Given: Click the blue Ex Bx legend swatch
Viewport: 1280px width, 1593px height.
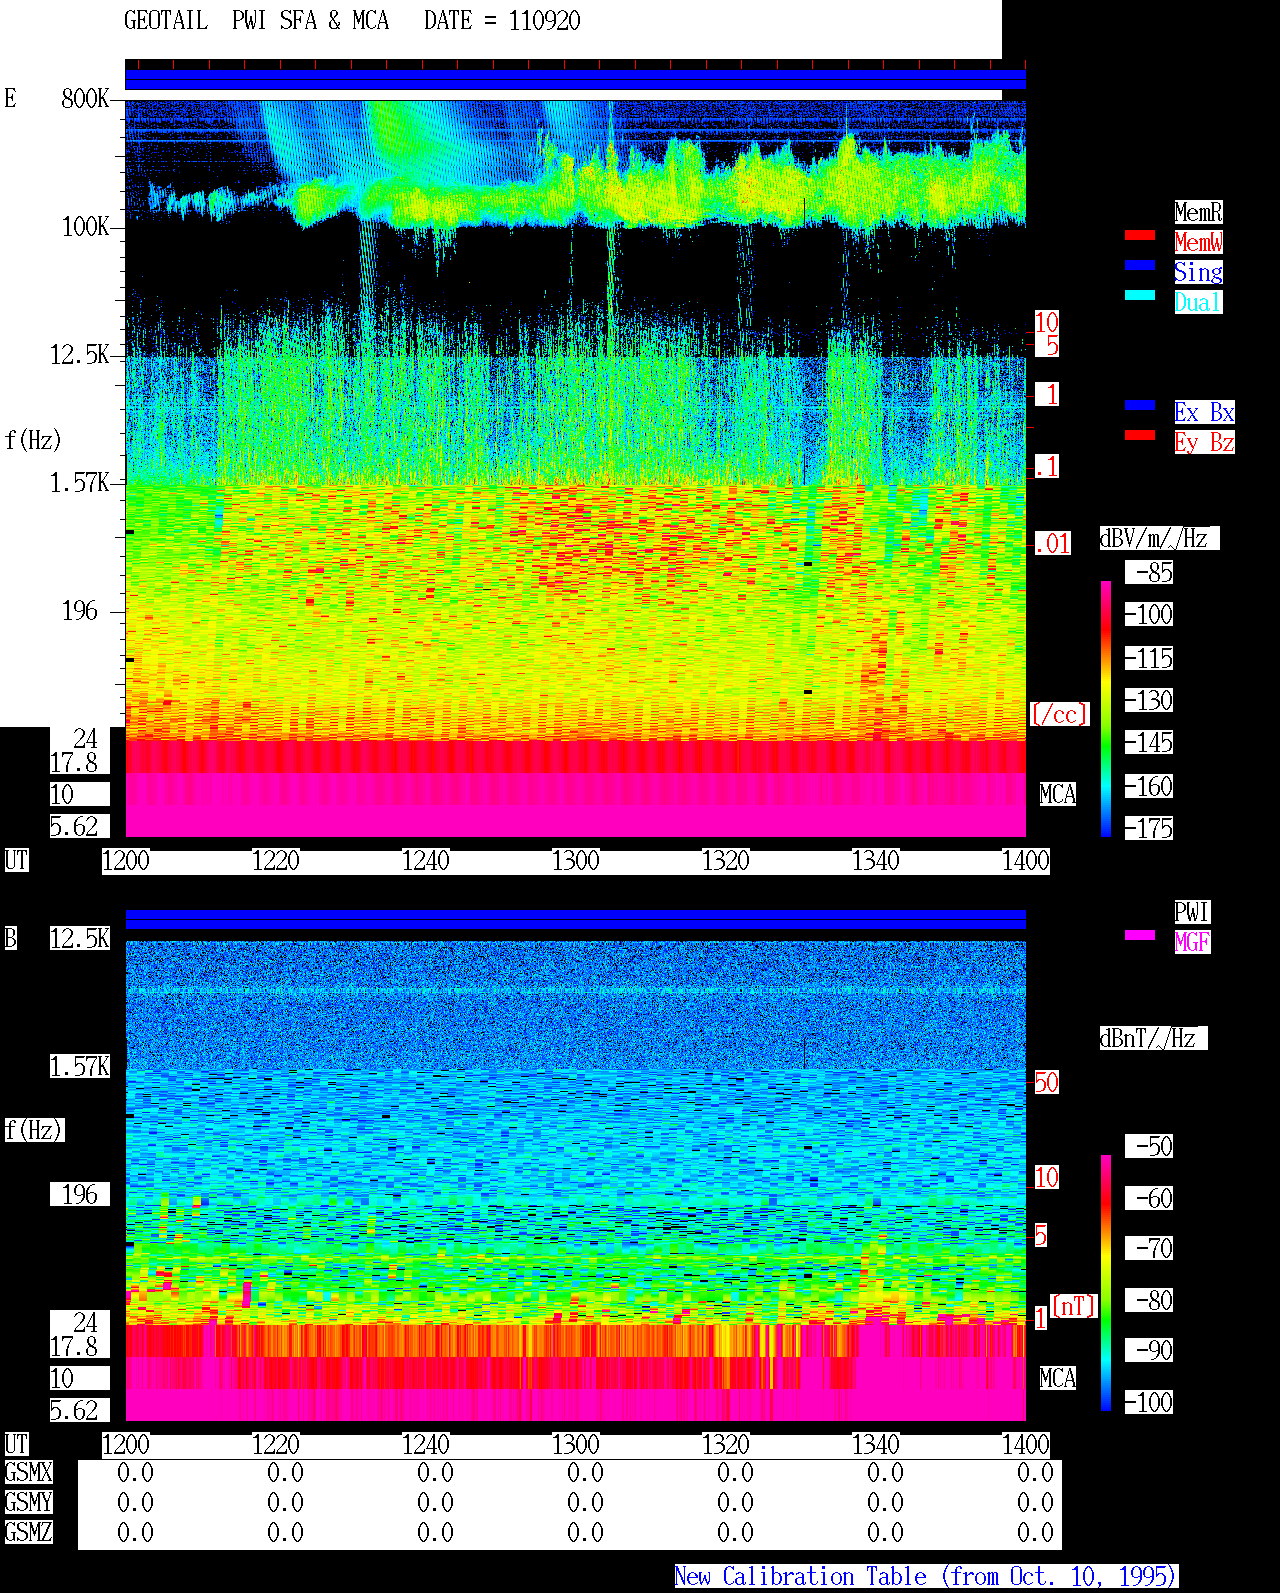Looking at the screenshot, I should (x=1140, y=405).
